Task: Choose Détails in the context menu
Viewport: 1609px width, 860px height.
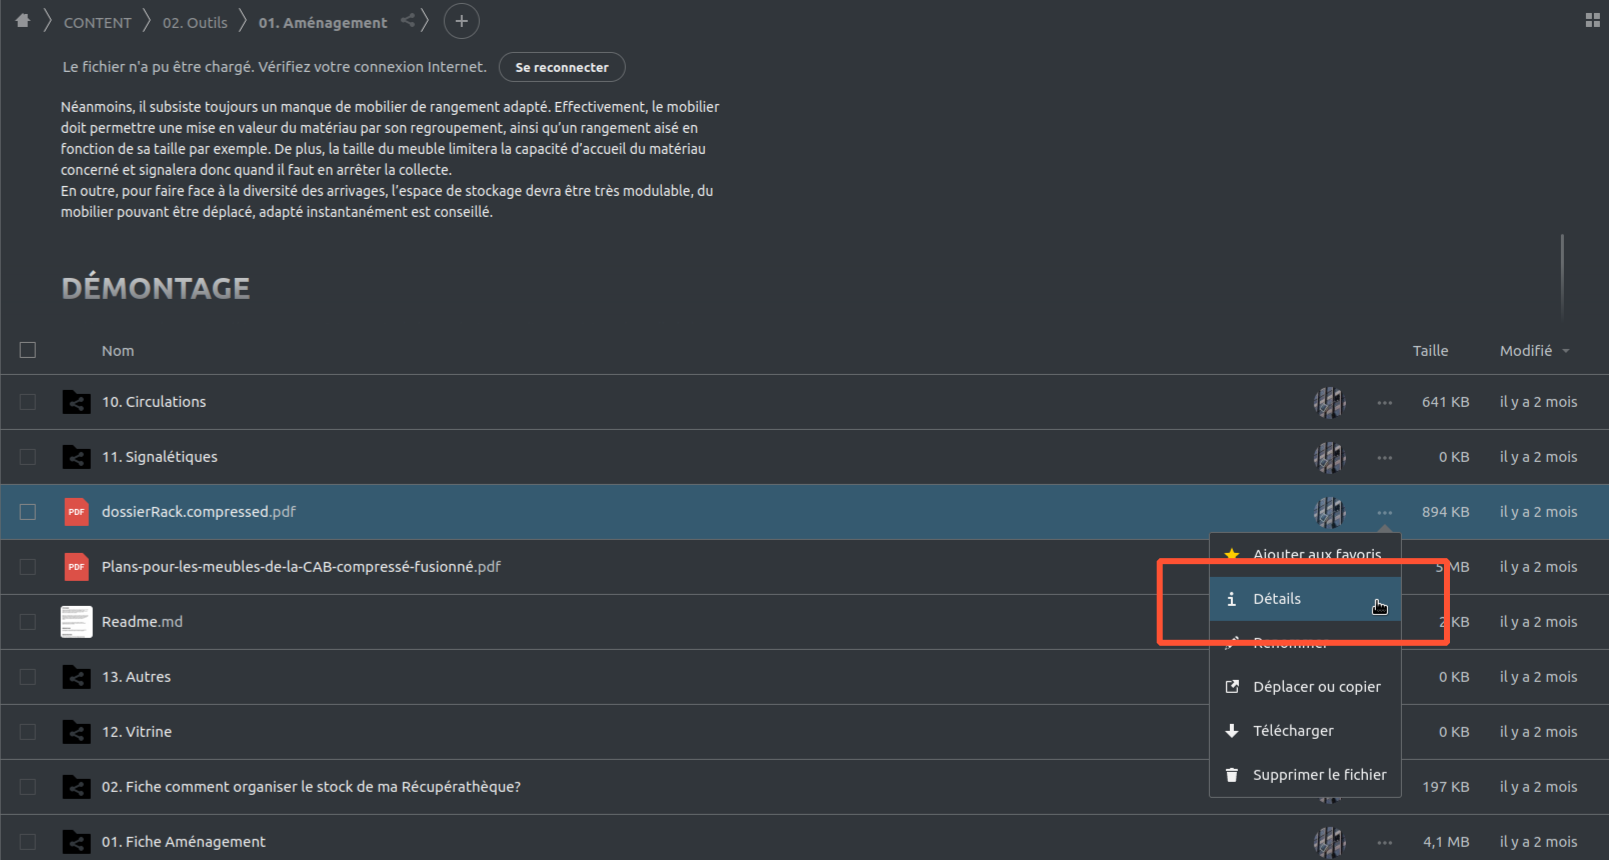Action: [1277, 599]
